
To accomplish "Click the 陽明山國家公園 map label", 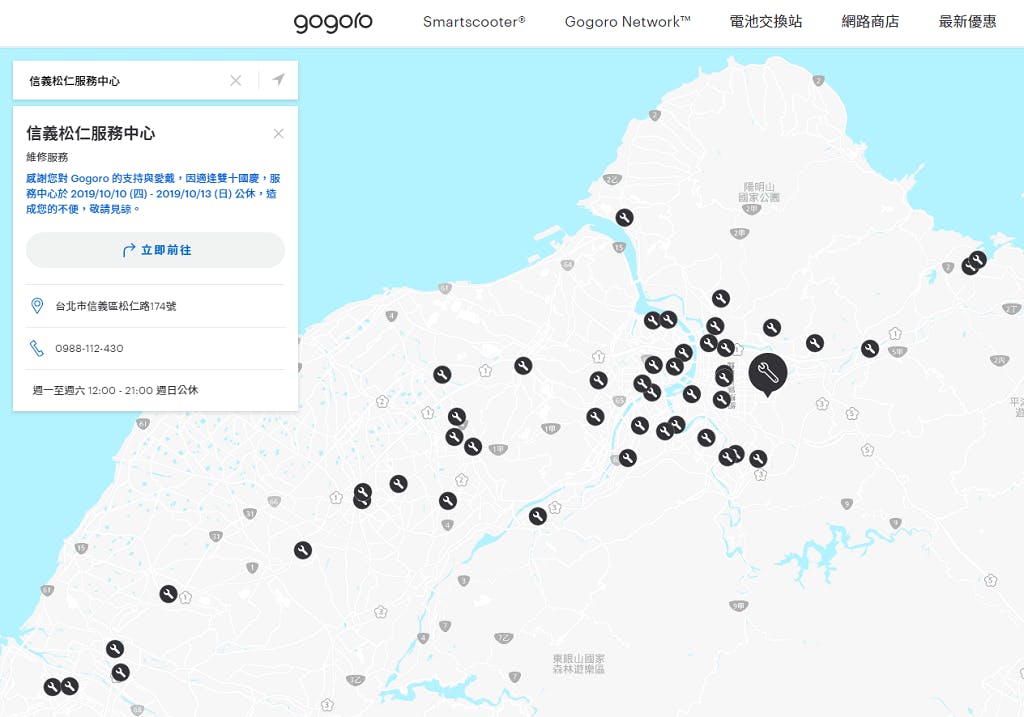I will tap(759, 192).
